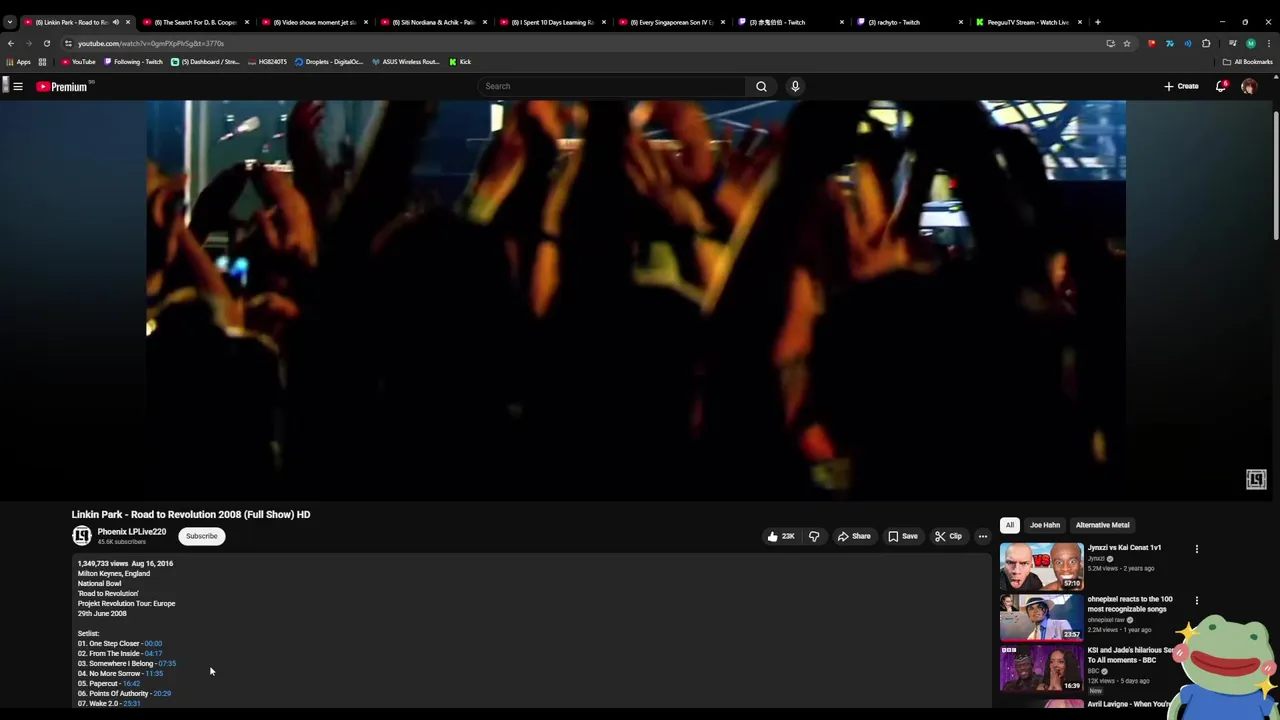Open Chrome profile avatar
Image resolution: width=1280 pixels, height=720 pixels.
[x=1250, y=43]
